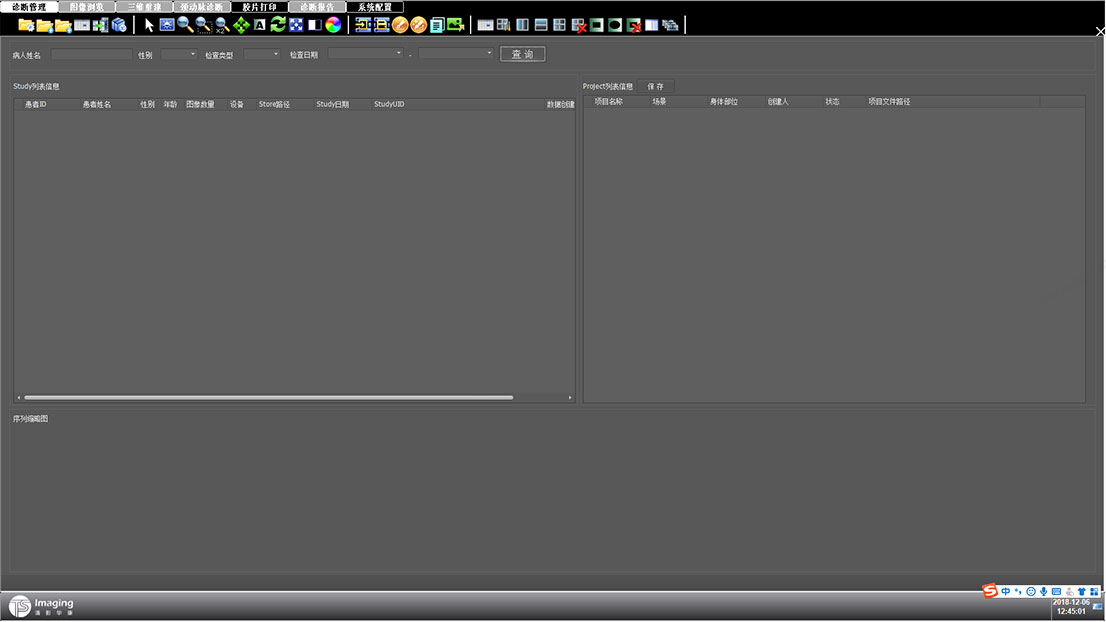This screenshot has width=1106, height=622.
Task: Click the Study list horizontal scrollbar
Action: pyautogui.click(x=268, y=398)
